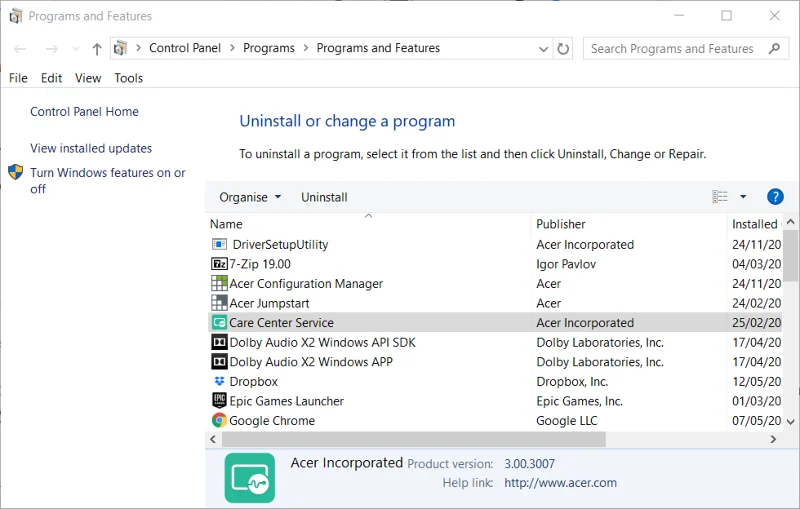Click install date 12/05/20 cell
Image resolution: width=800 pixels, height=509 pixels.
point(756,381)
